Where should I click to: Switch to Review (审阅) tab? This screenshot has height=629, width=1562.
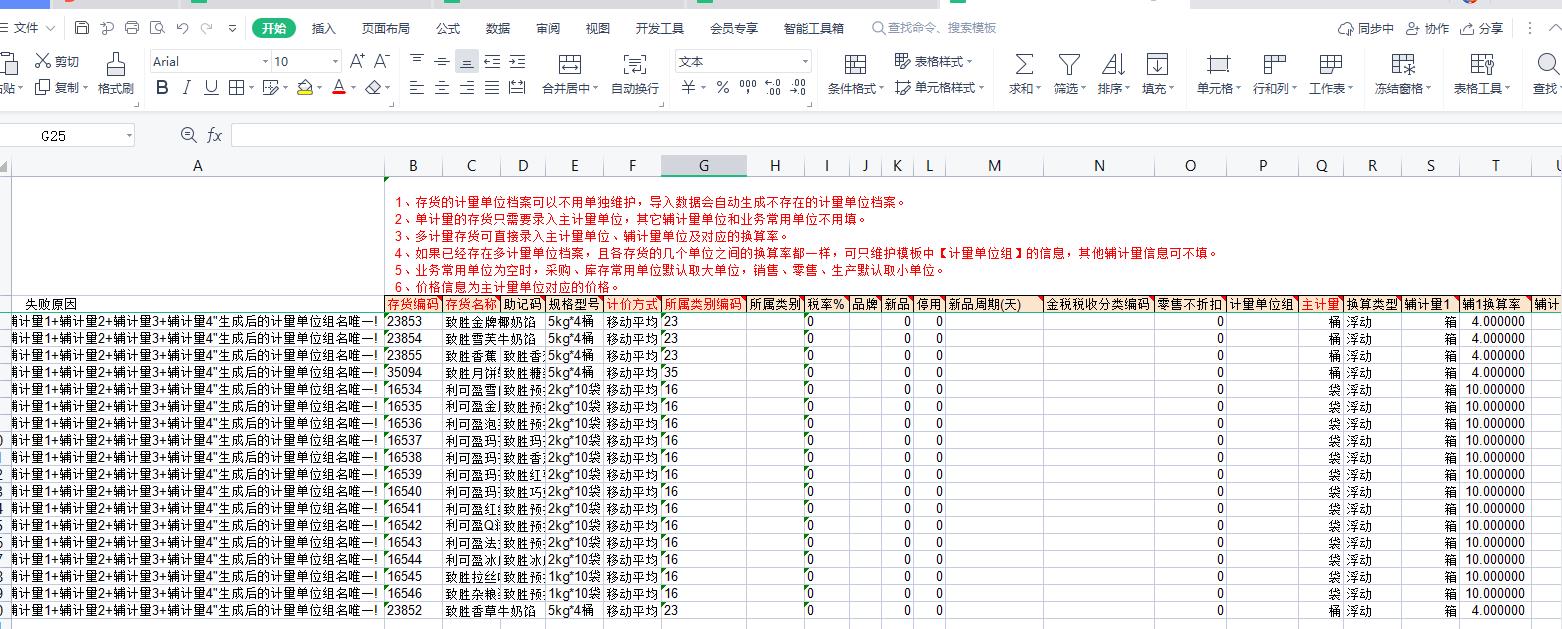click(548, 28)
